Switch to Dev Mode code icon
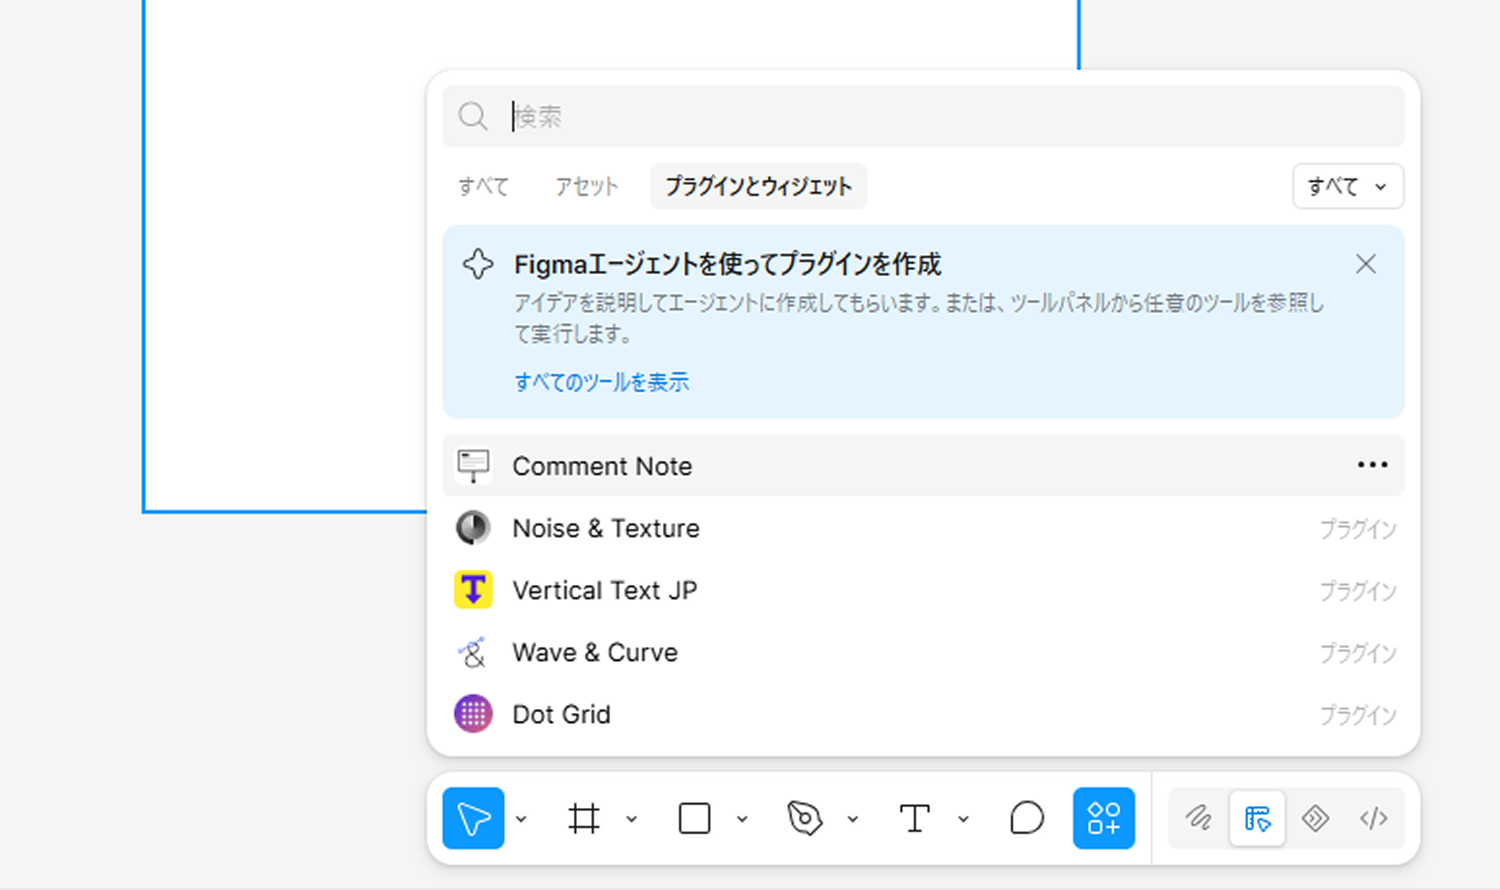Screen dimensions: 1500x890 (1374, 818)
